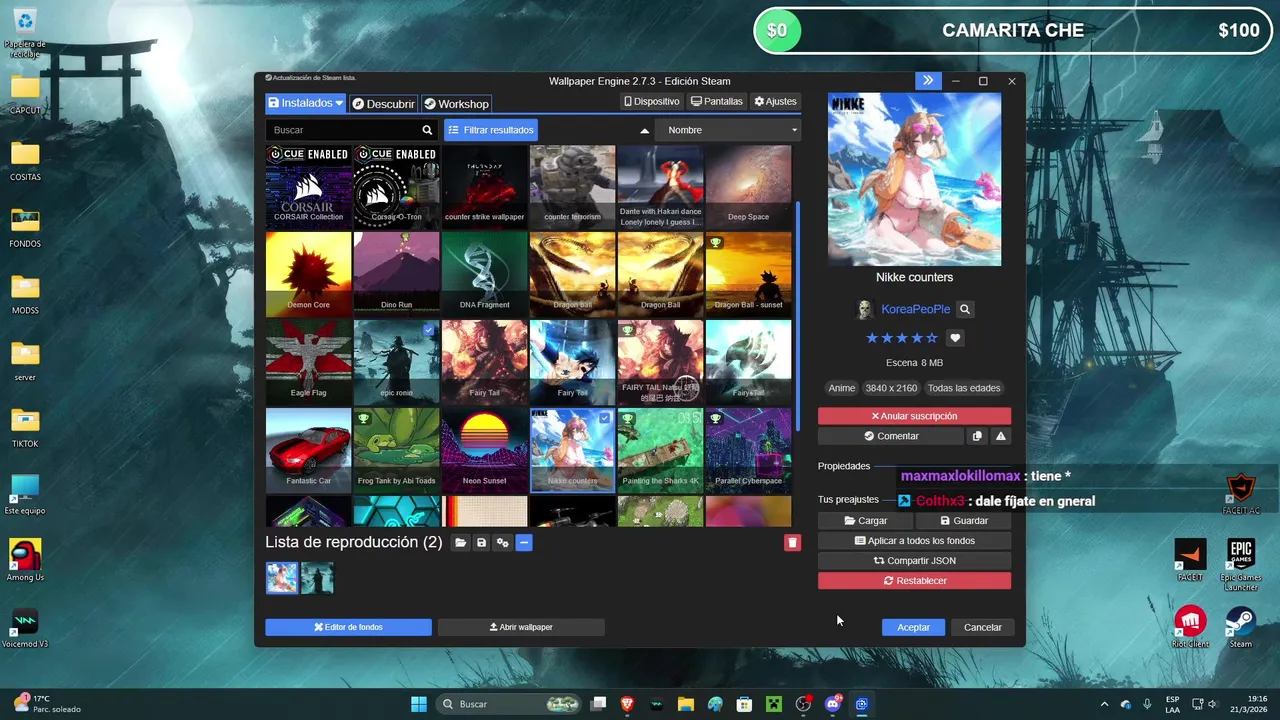Click the blue minus playlist button
The width and height of the screenshot is (1280, 720).
coord(524,542)
